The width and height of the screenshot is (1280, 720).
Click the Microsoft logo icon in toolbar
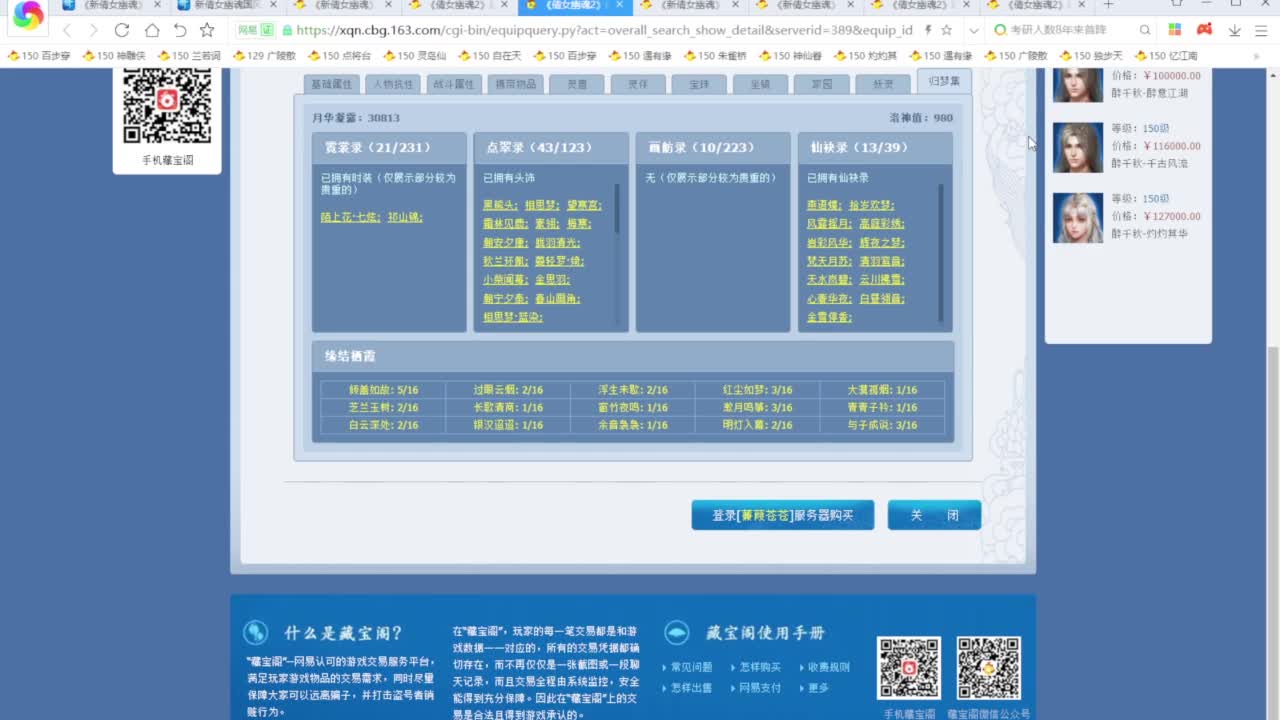1175,30
